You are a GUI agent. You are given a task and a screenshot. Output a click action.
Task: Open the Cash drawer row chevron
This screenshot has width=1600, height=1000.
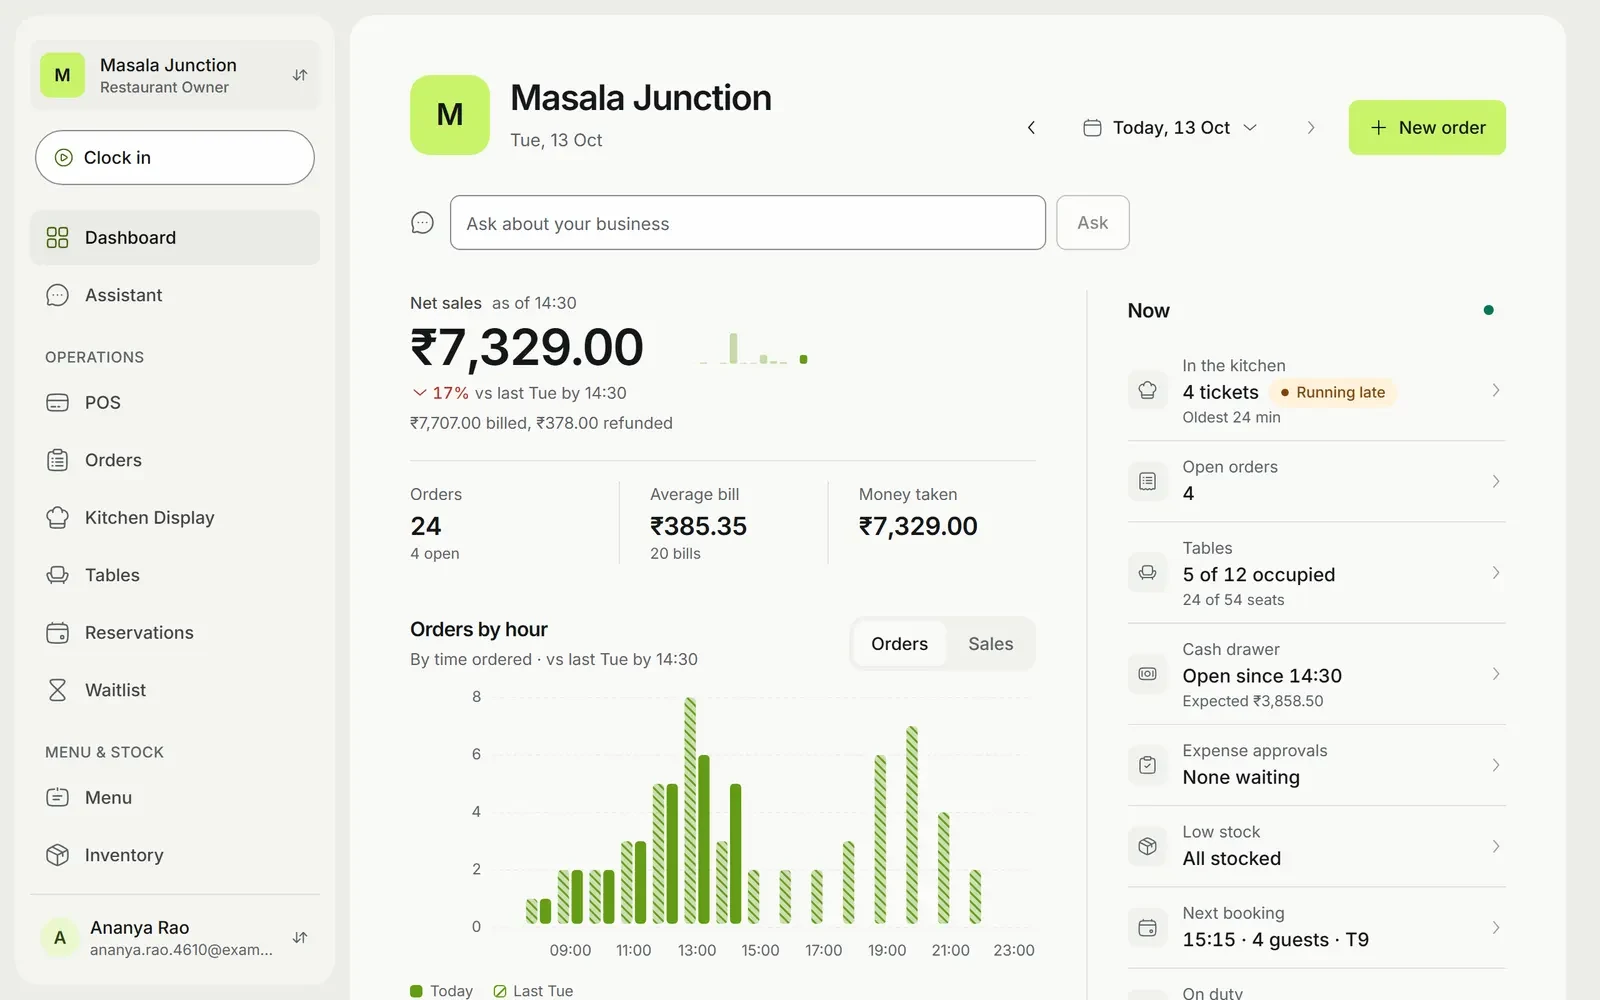click(1496, 674)
